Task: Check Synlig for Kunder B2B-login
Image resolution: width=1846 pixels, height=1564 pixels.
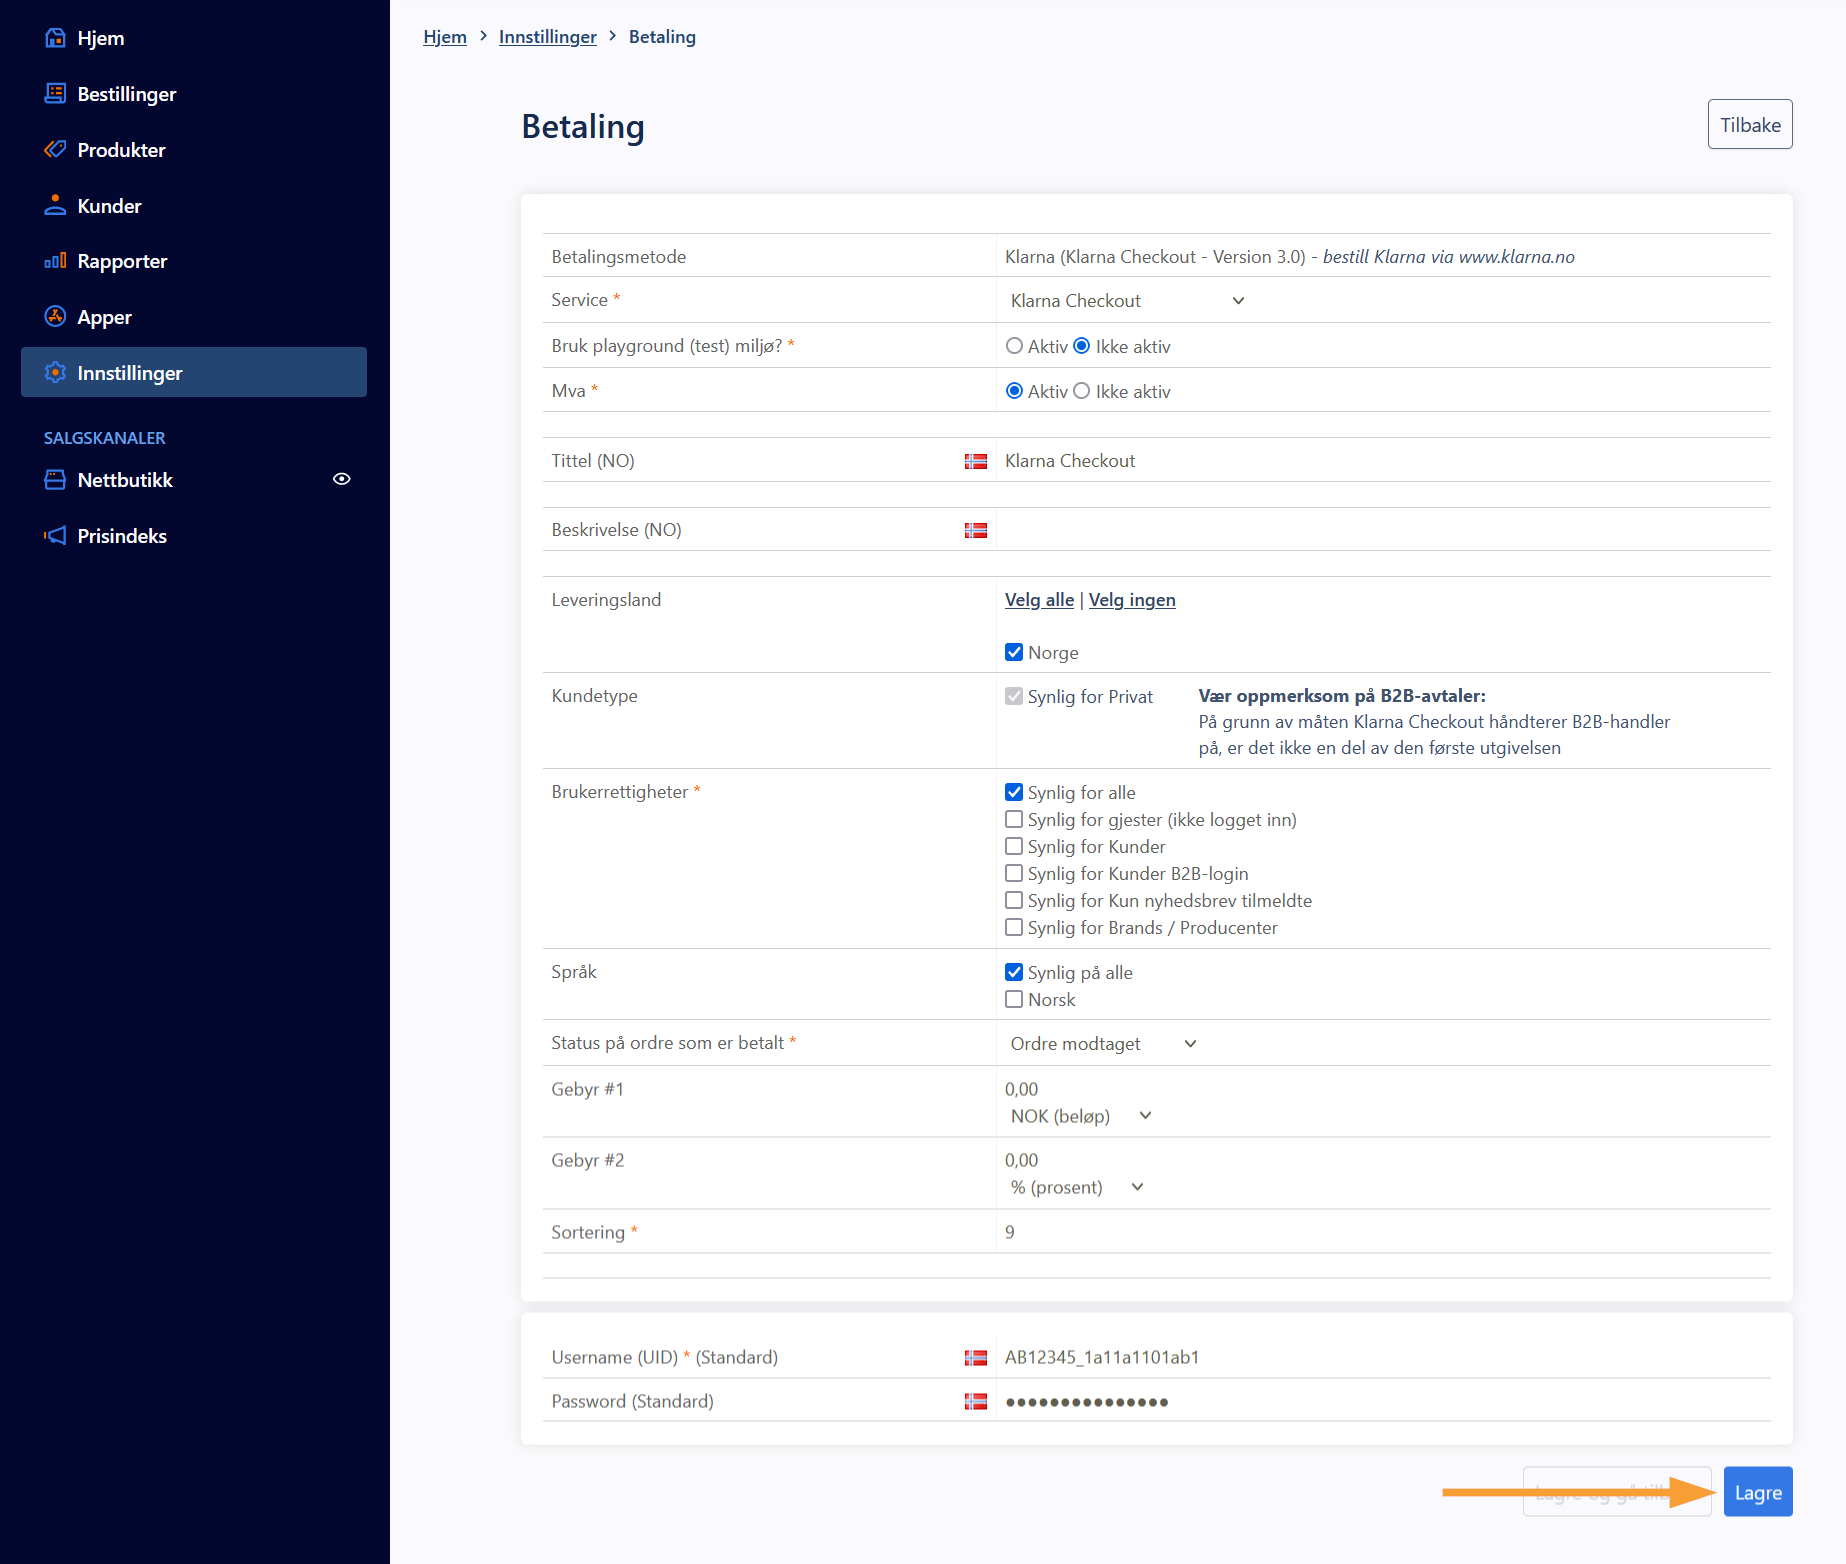Action: [1014, 873]
